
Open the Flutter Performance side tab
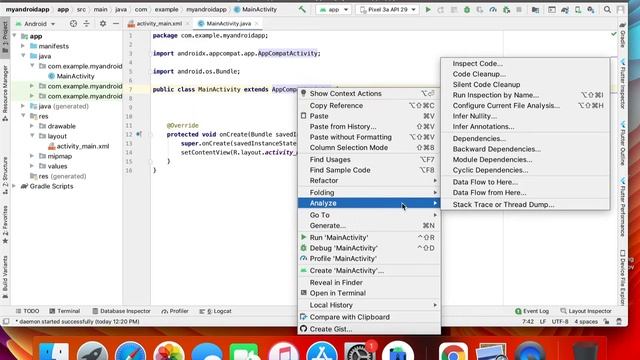pyautogui.click(x=622, y=207)
